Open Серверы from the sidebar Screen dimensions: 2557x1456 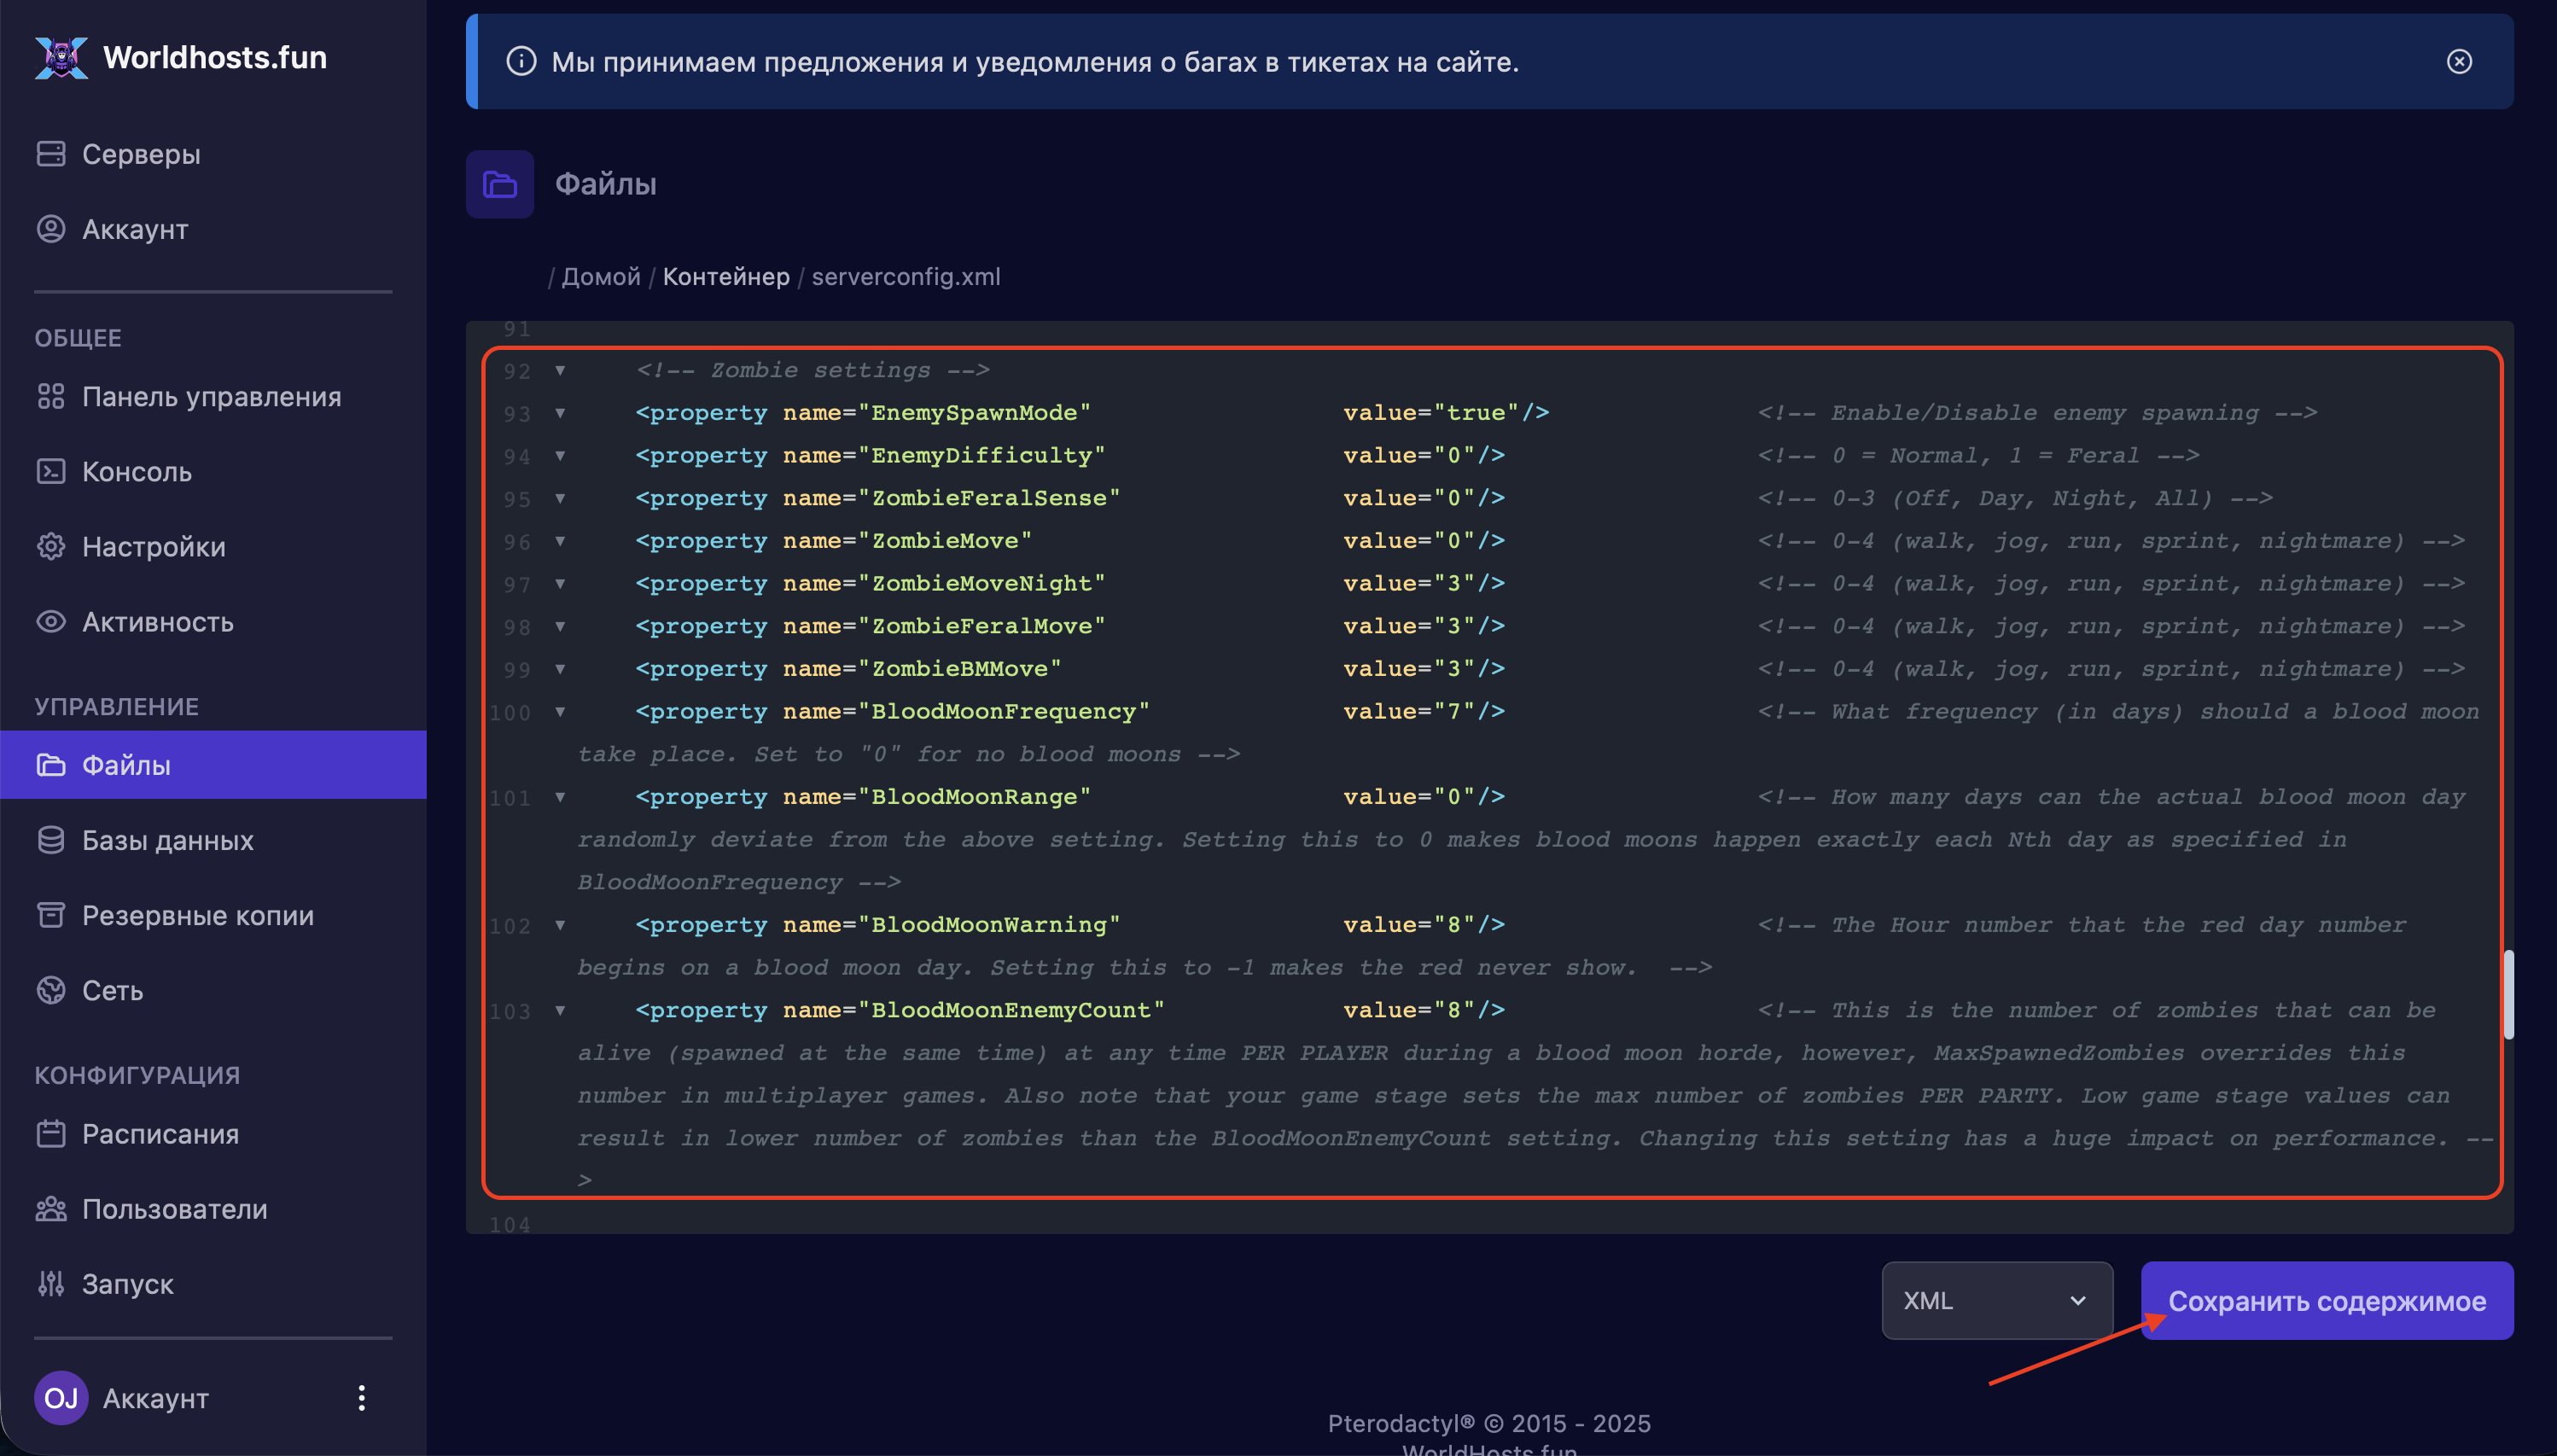click(x=140, y=154)
